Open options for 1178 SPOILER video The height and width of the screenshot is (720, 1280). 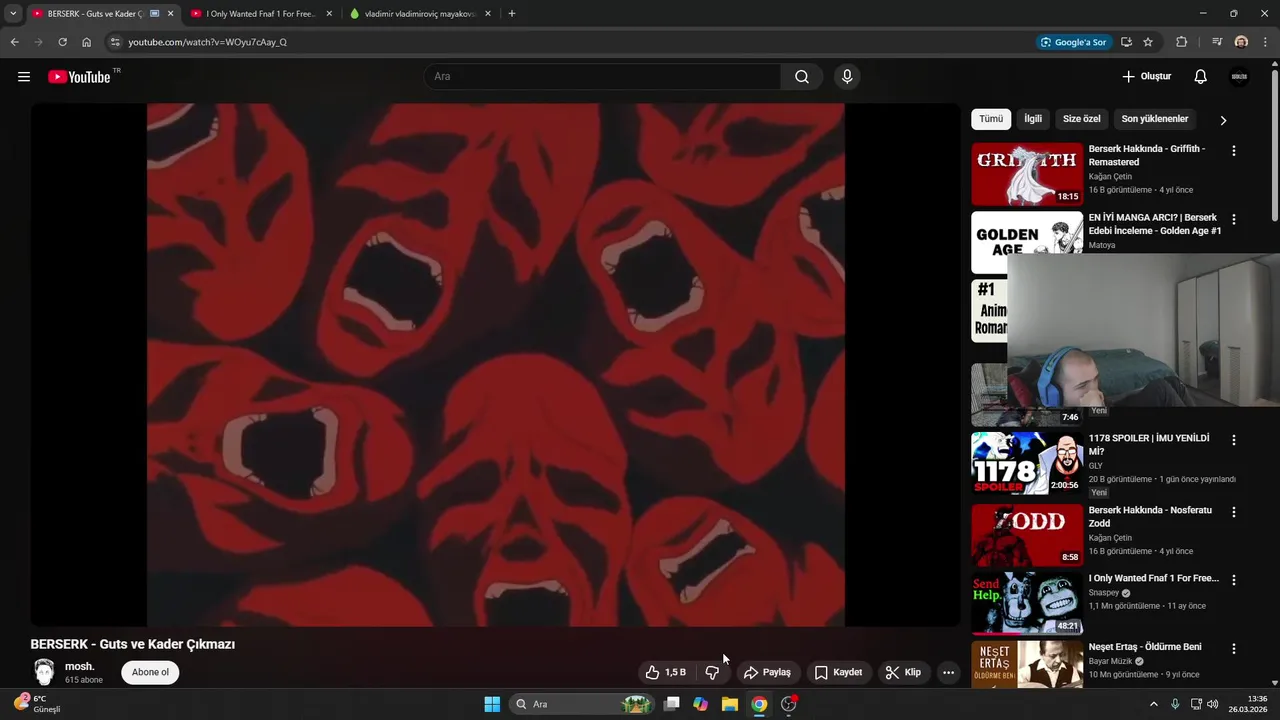tap(1233, 440)
